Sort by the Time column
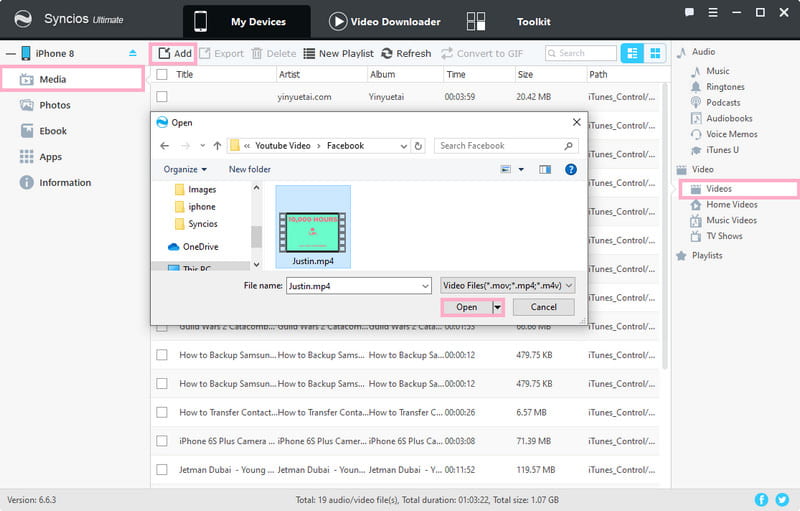Image resolution: width=800 pixels, height=511 pixels. point(456,74)
